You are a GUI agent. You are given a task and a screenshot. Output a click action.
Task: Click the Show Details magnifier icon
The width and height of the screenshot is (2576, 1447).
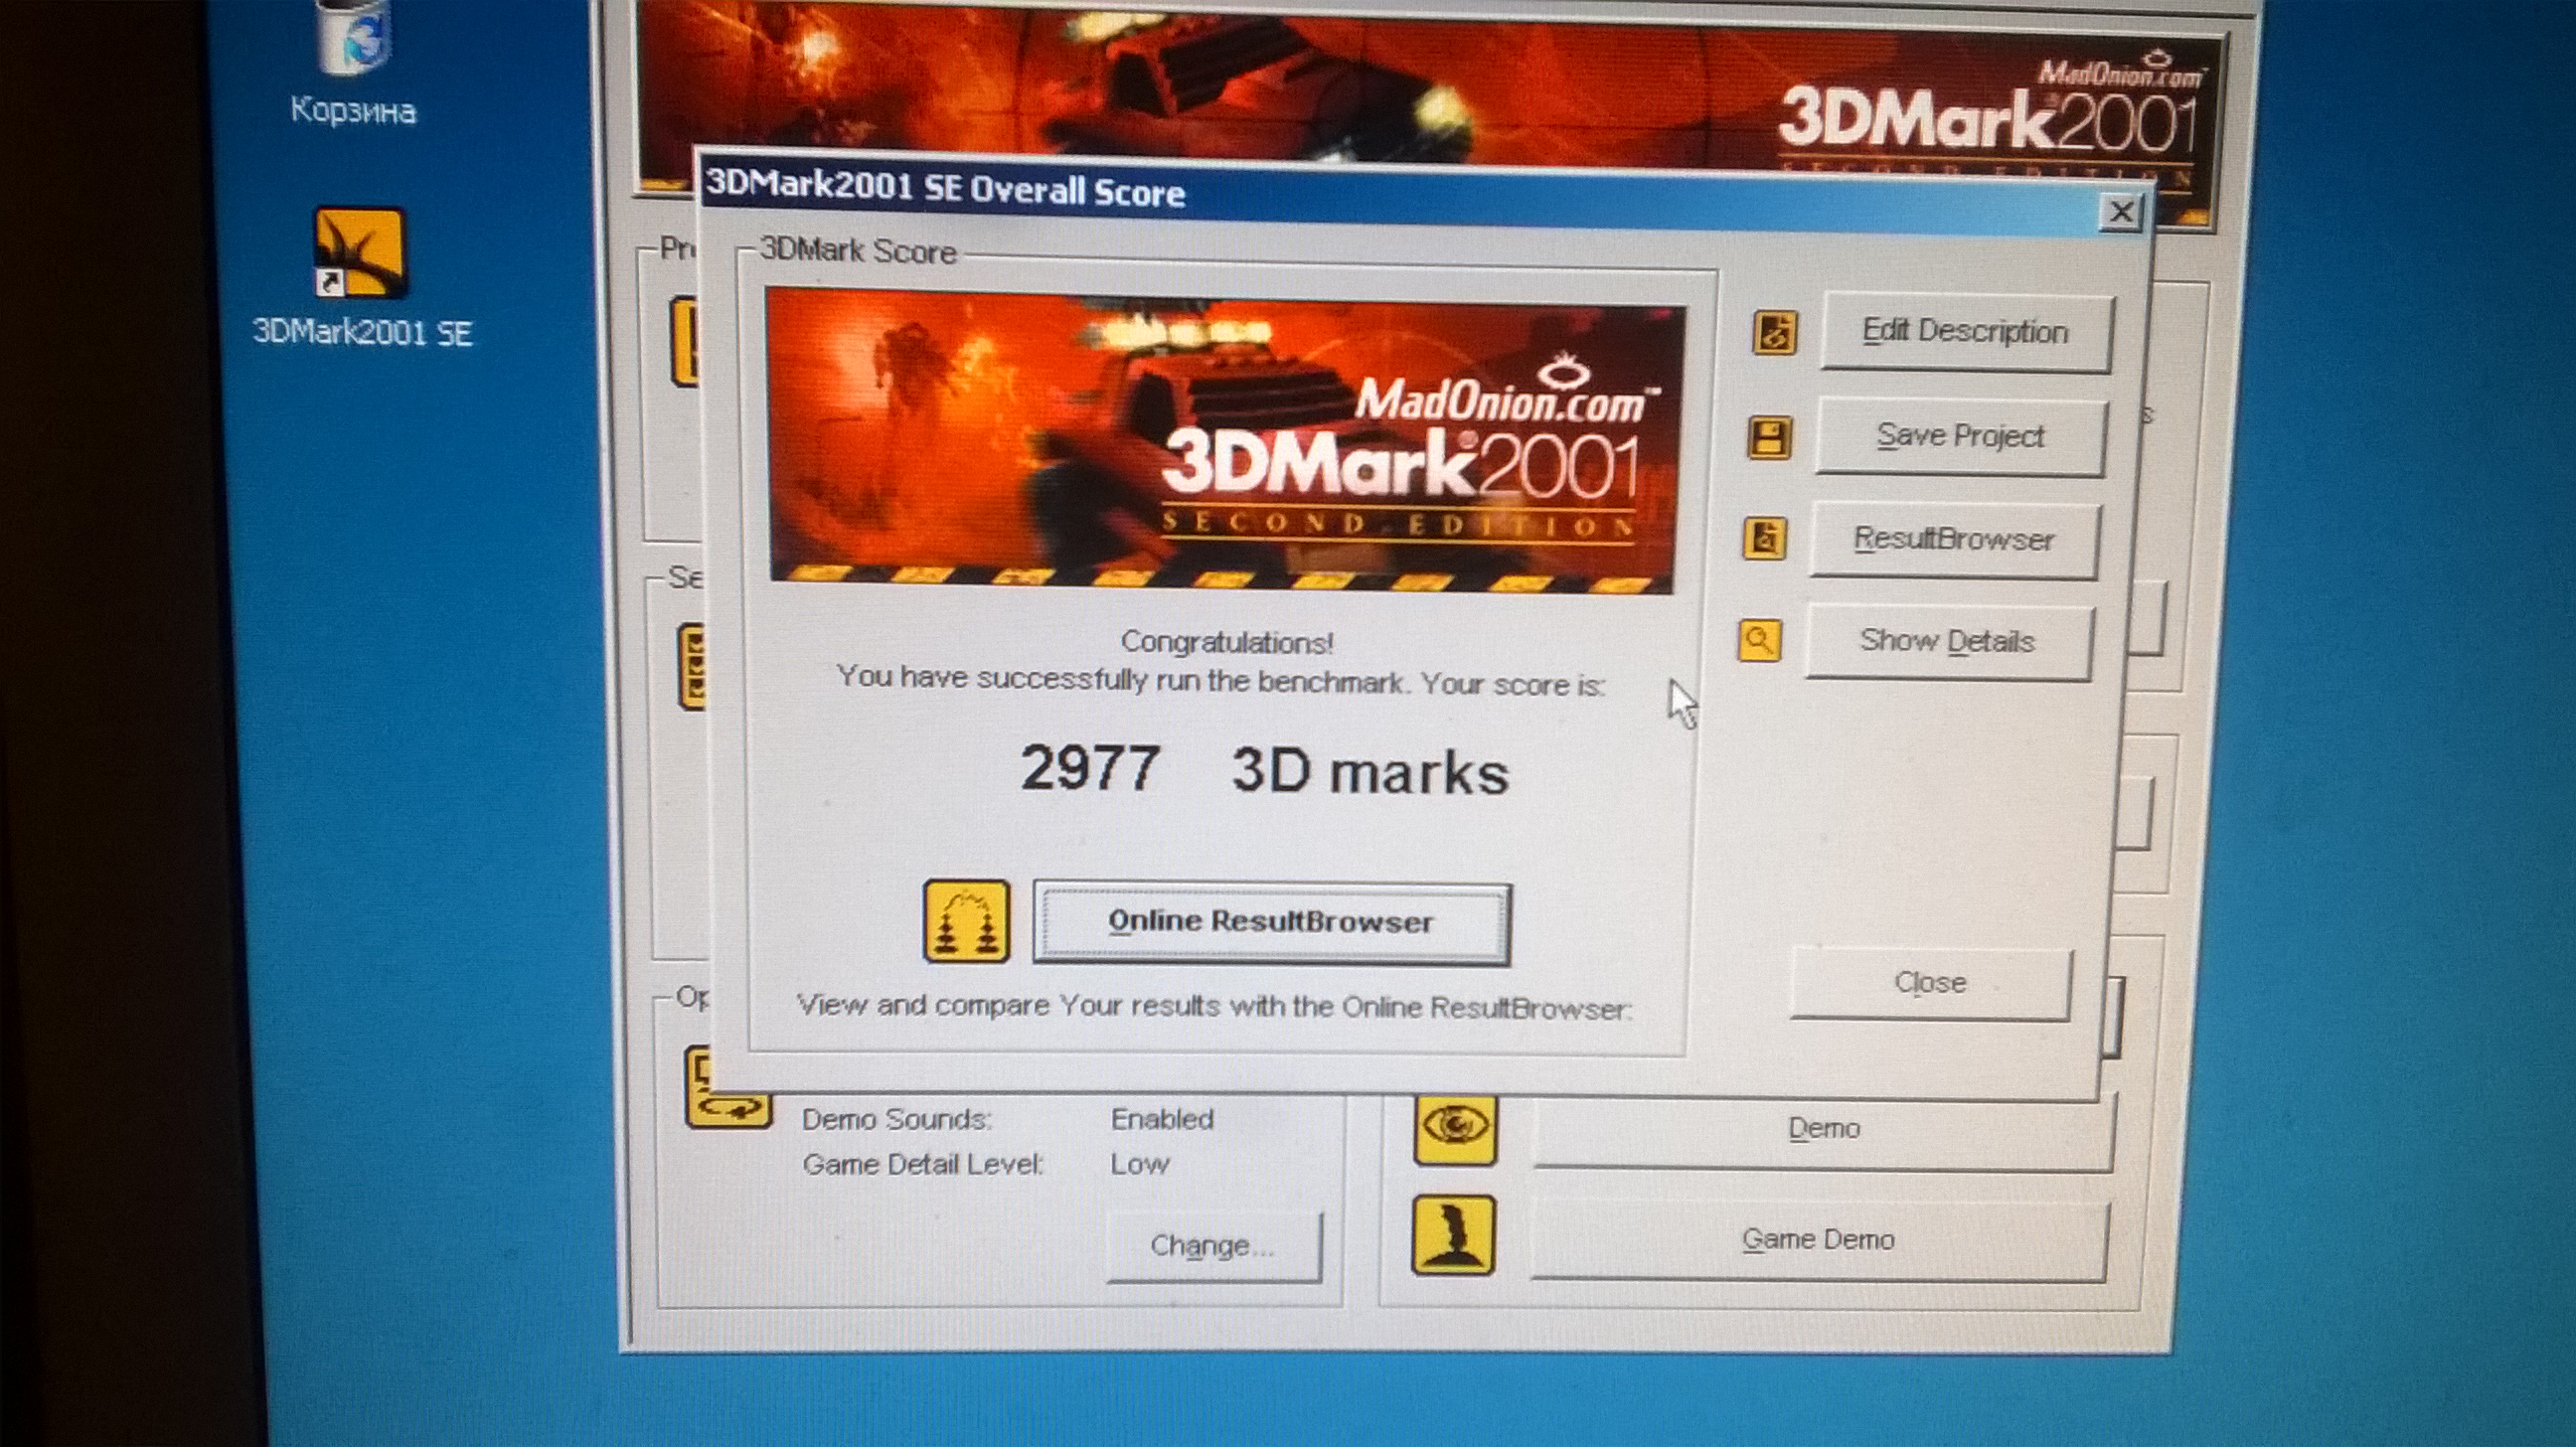(1760, 640)
